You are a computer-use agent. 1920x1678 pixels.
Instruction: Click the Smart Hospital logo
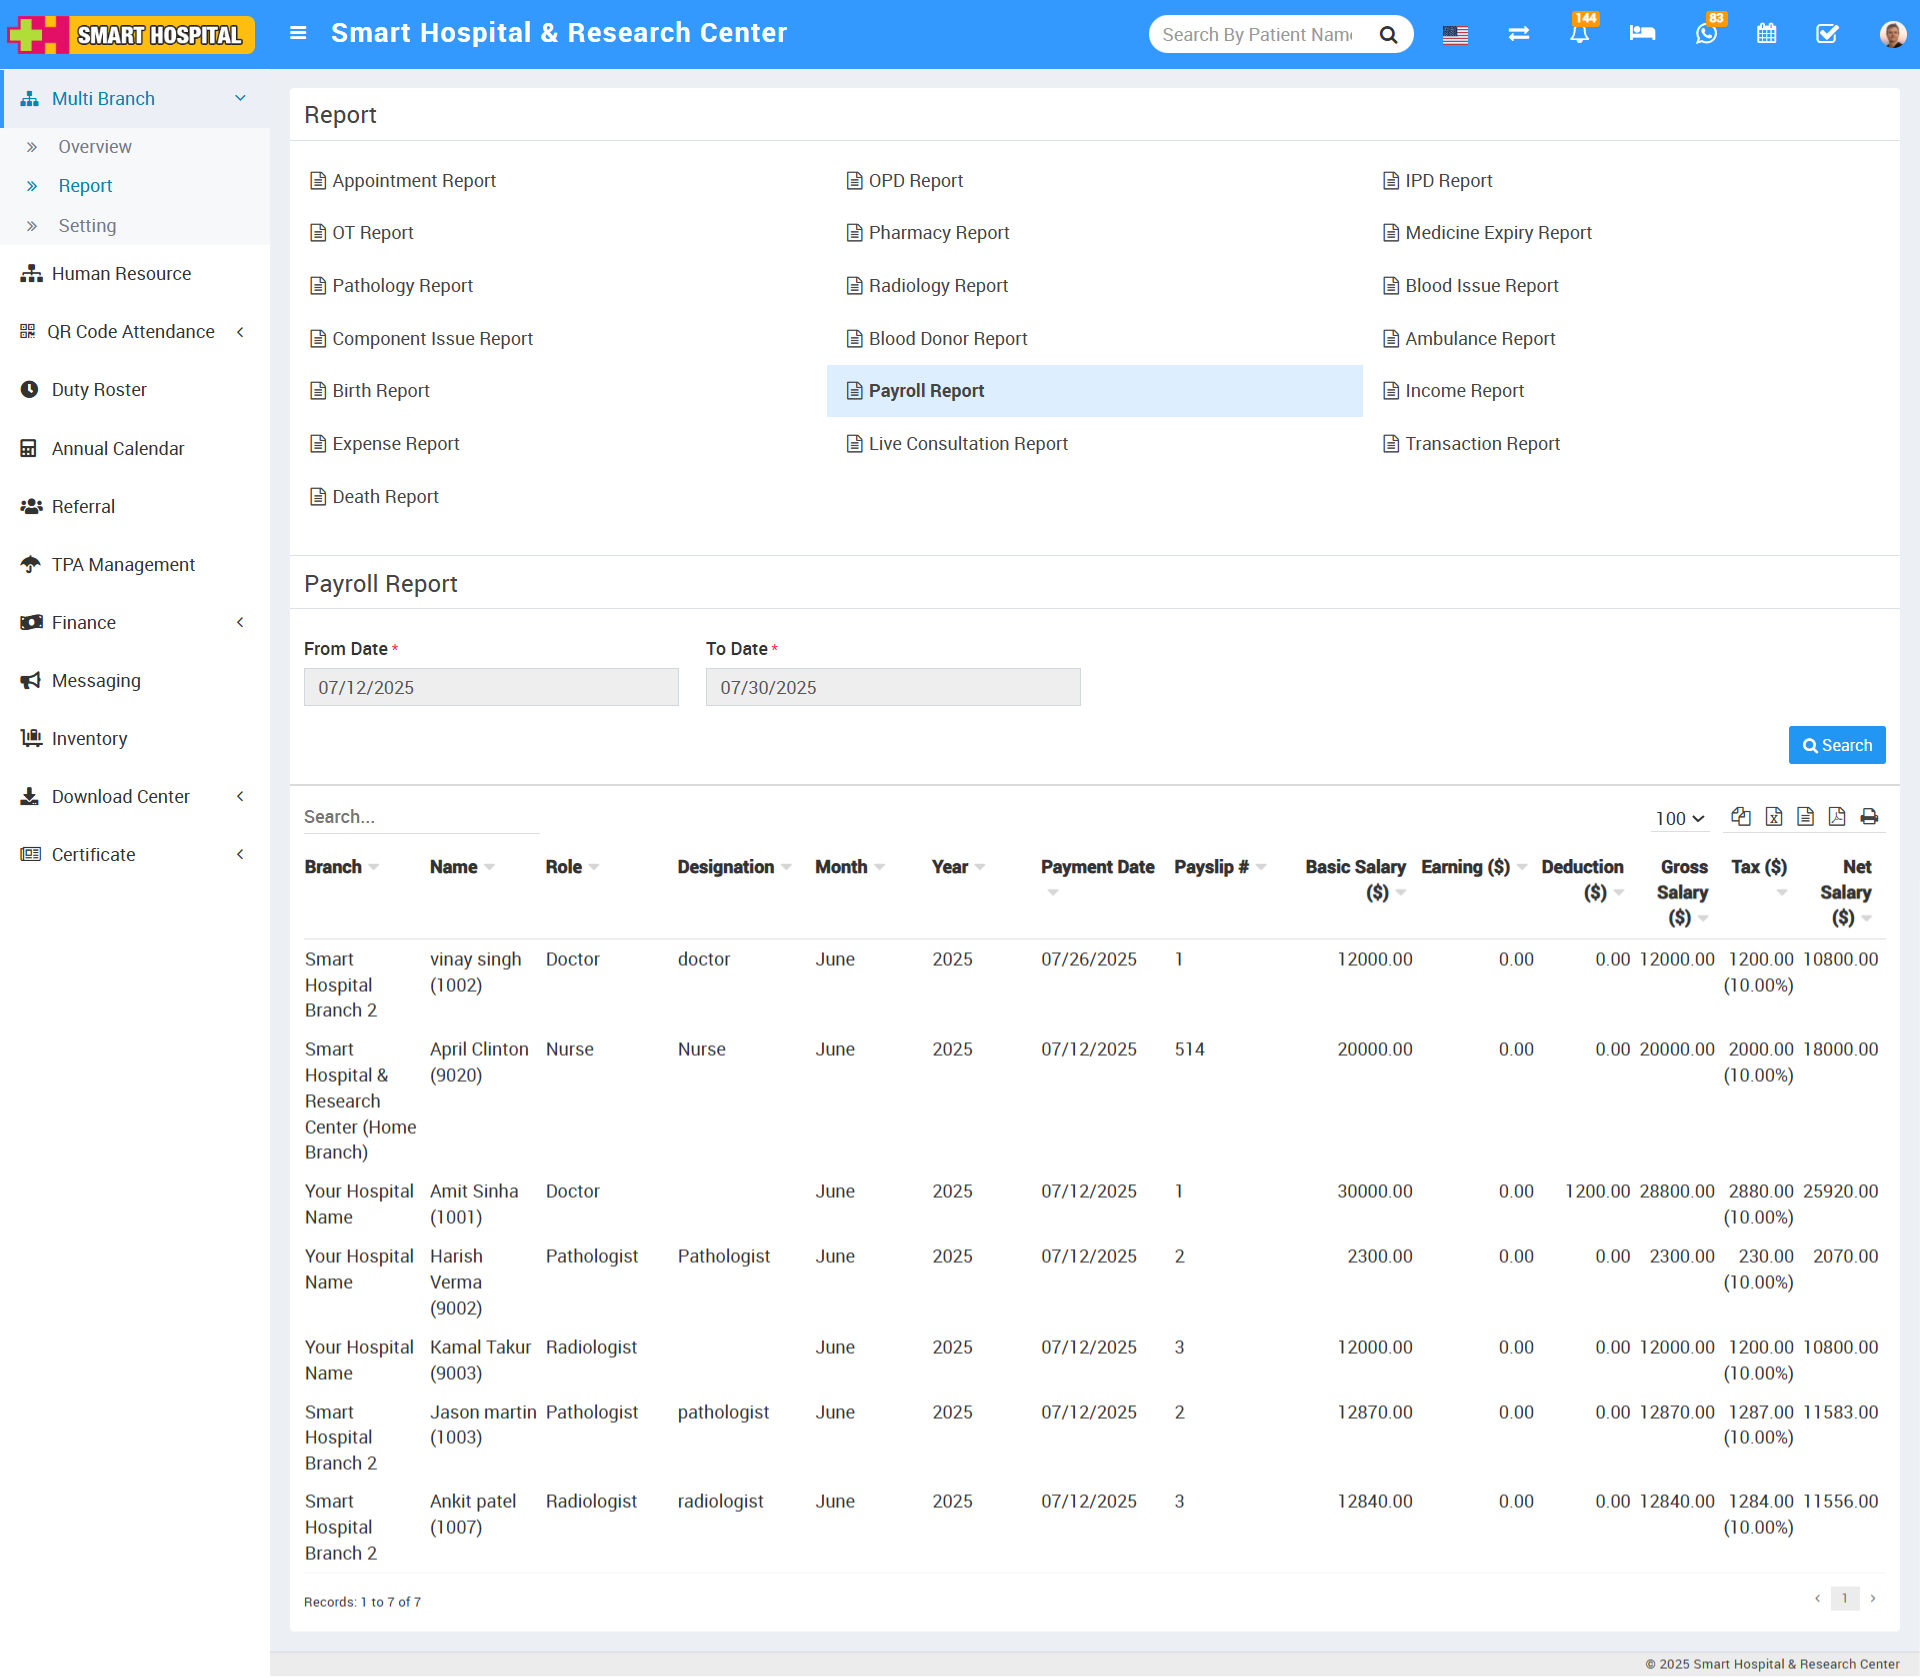[131, 34]
